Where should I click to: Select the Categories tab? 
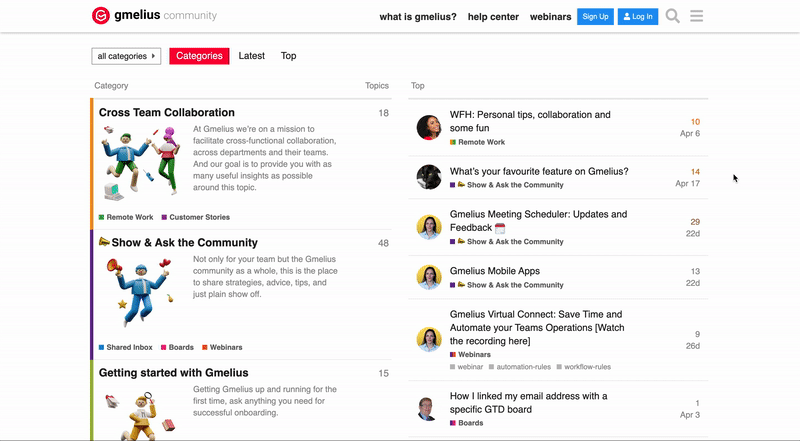[x=199, y=56]
